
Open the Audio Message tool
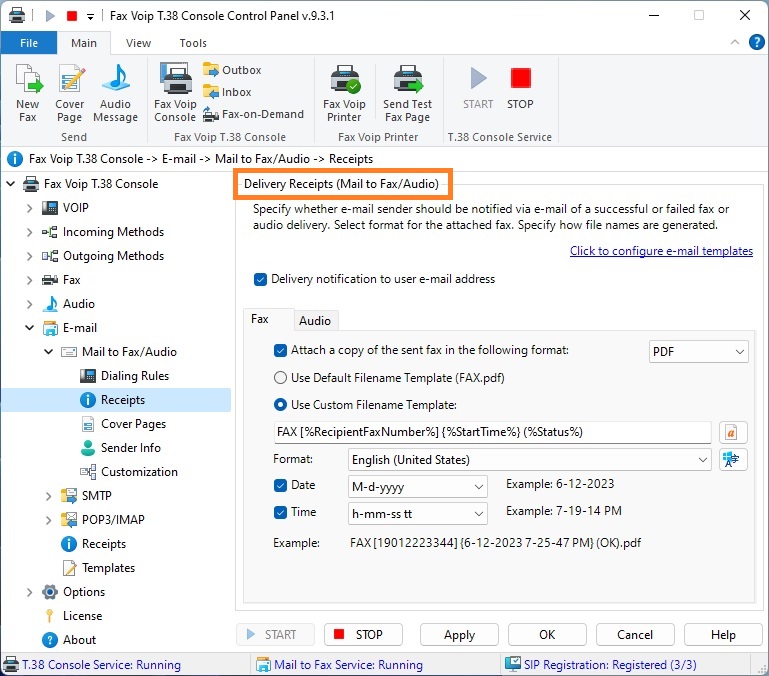coord(115,92)
